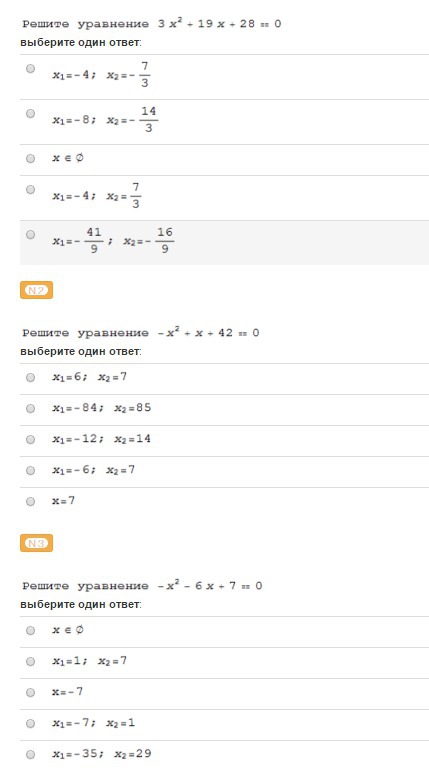
Task: Choose single root x=7 answer
Action: pos(30,501)
